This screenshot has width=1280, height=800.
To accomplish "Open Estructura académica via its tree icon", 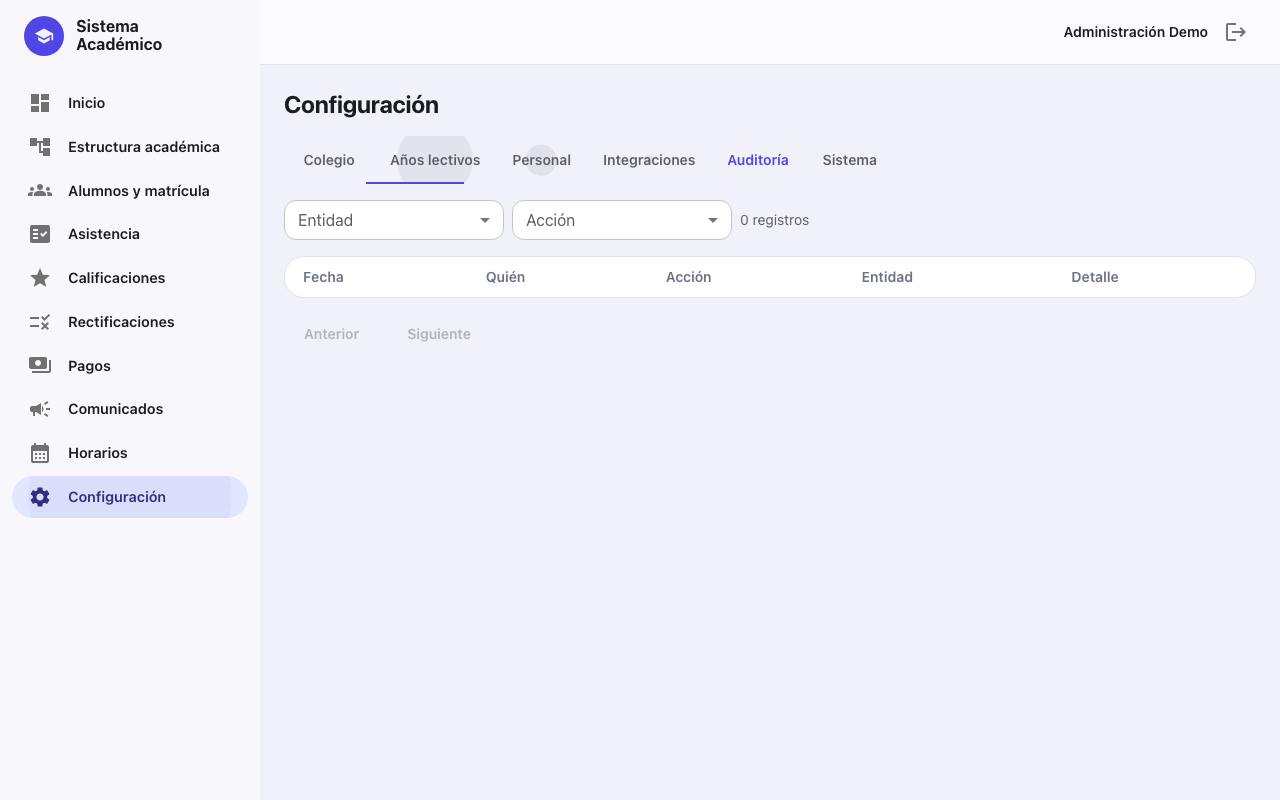I will click(40, 147).
